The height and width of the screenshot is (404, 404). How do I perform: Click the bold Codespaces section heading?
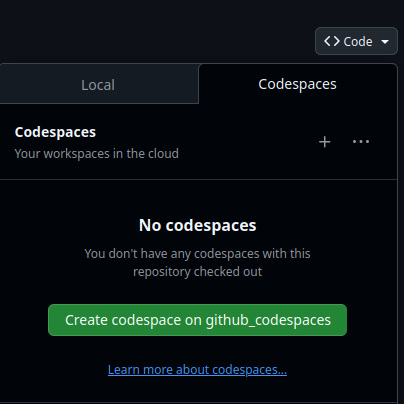[x=55, y=132]
